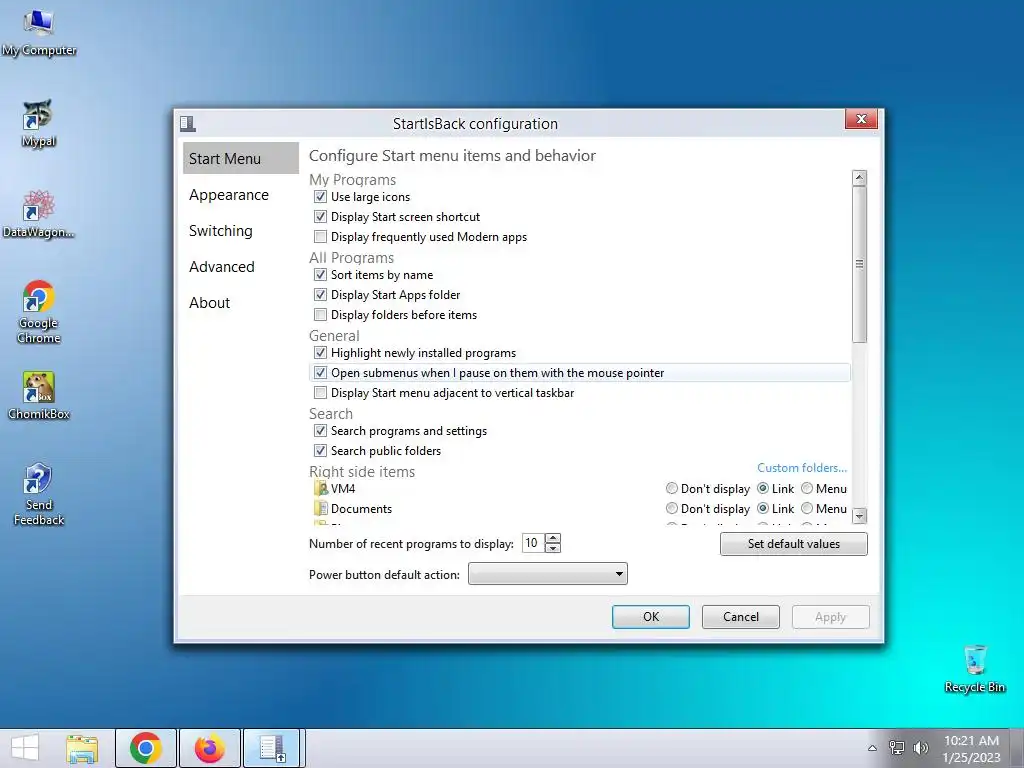Open File Explorer from the taskbar

pyautogui.click(x=82, y=748)
